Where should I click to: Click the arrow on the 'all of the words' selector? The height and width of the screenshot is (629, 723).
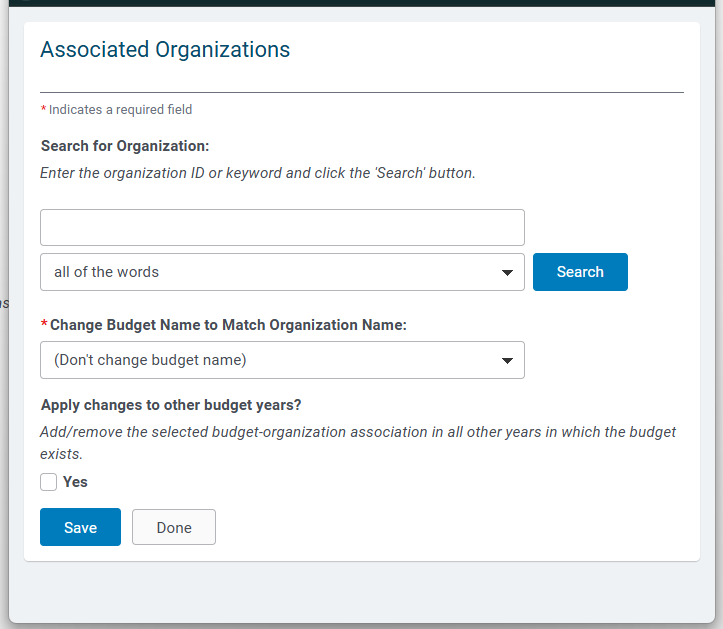click(507, 273)
